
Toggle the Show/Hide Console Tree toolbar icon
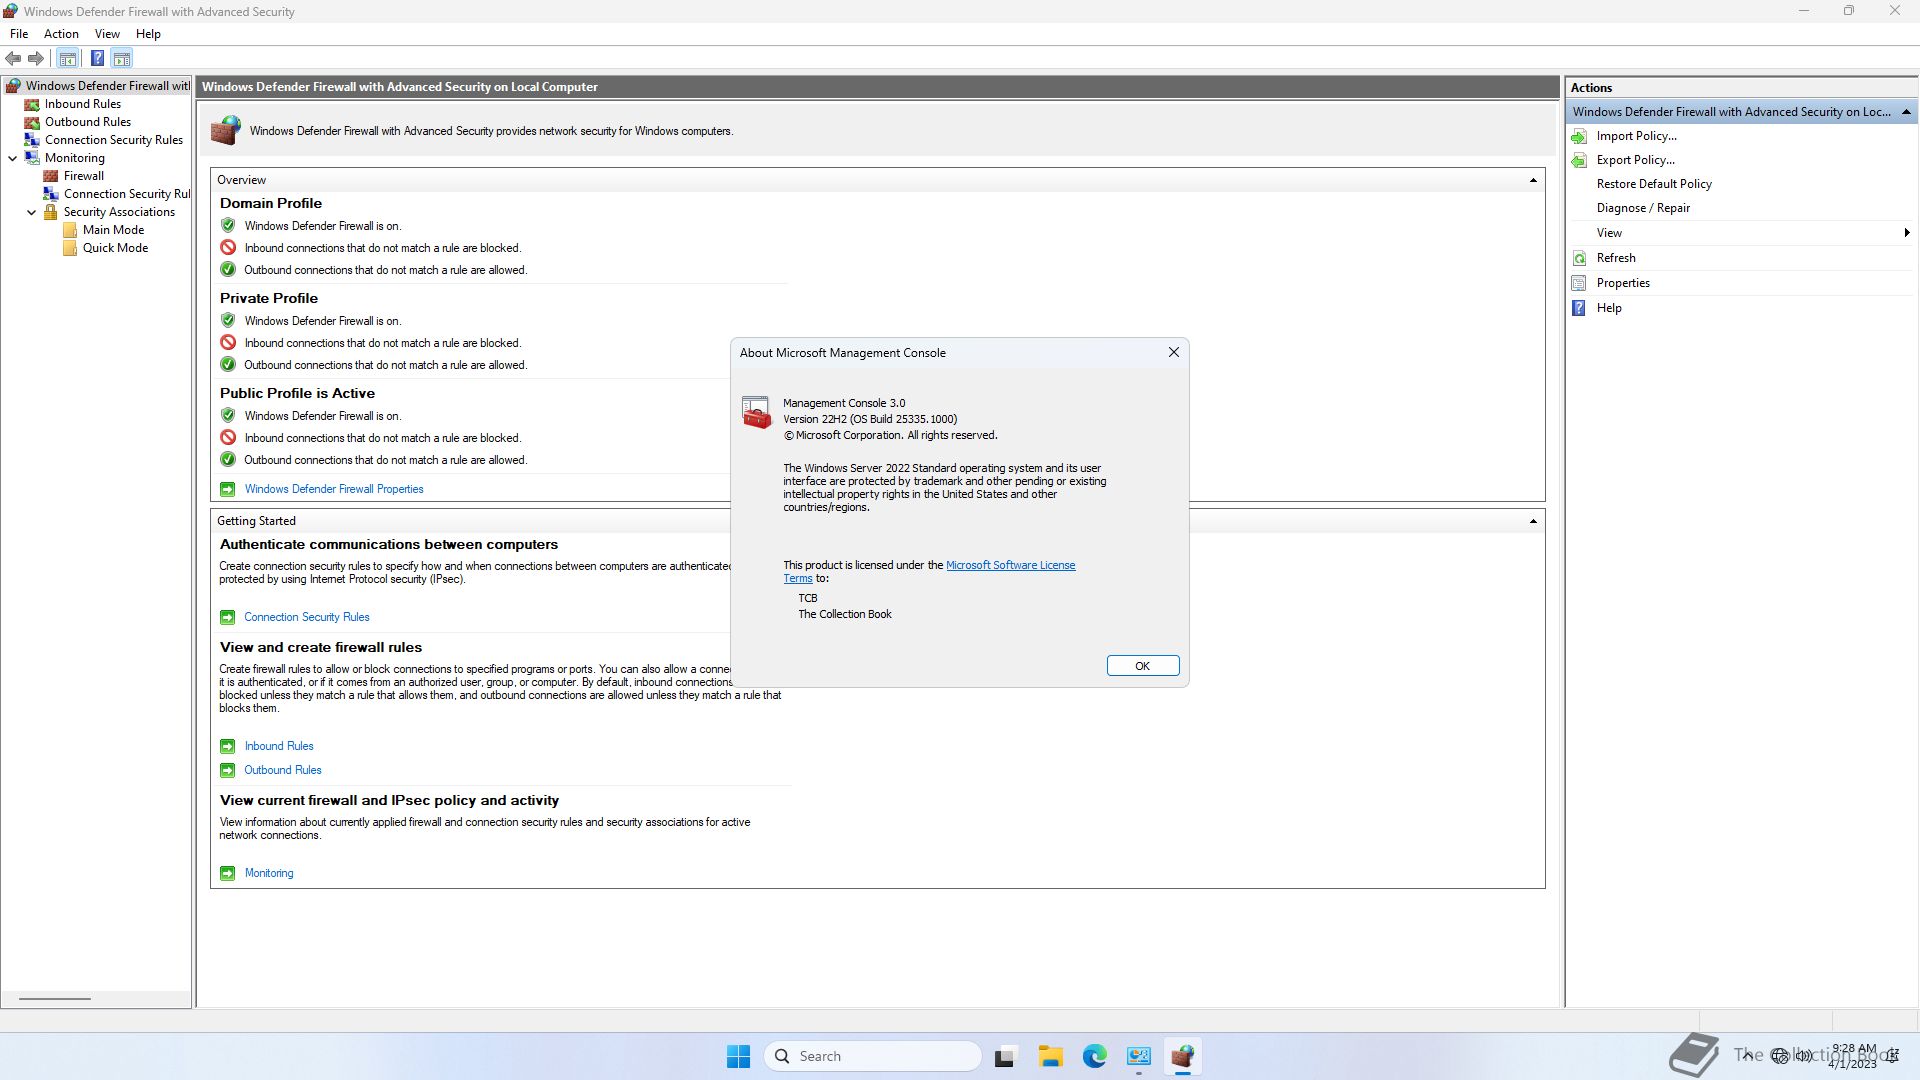68,58
